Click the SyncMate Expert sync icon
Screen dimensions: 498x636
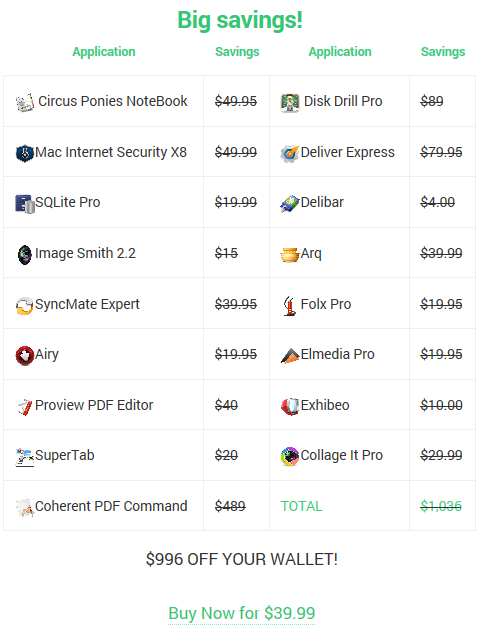[25, 305]
